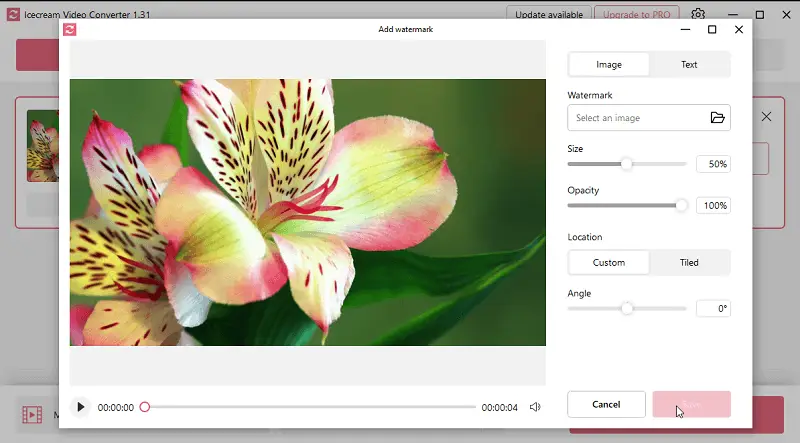The width and height of the screenshot is (800, 443).
Task: Select Custom watermark location
Action: 609,263
